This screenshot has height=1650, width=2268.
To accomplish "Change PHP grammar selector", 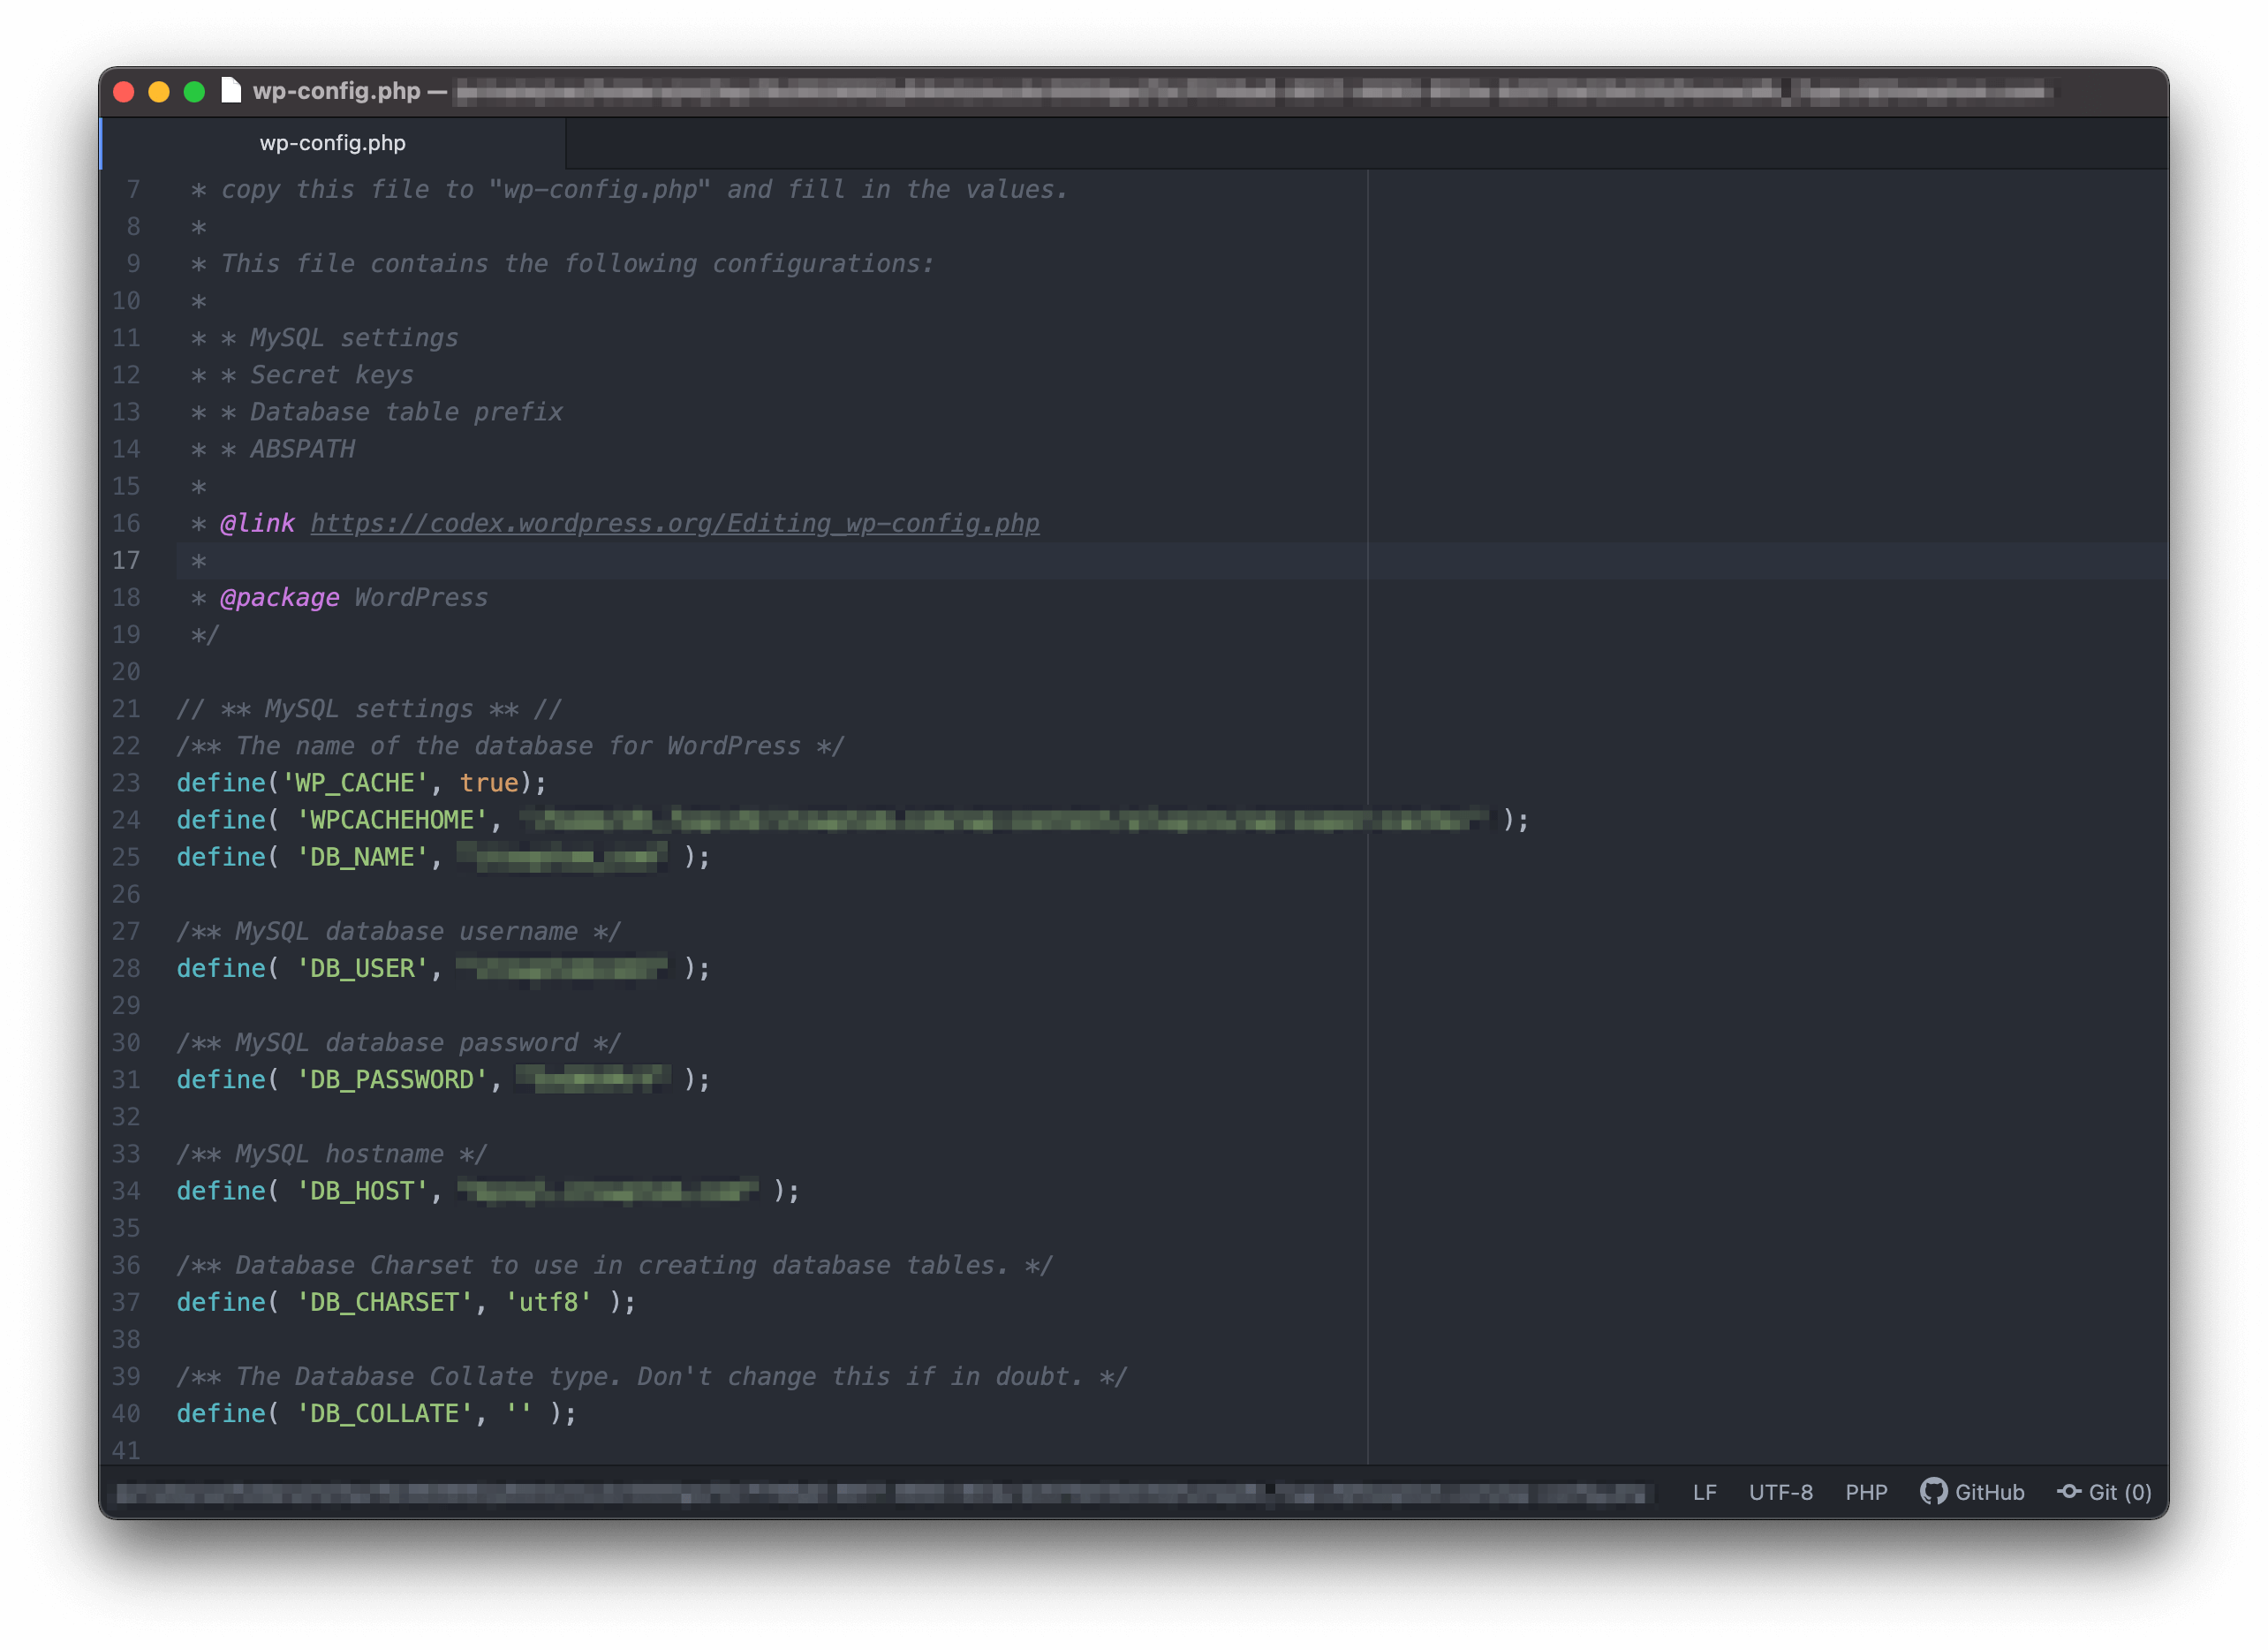I will (1866, 1492).
